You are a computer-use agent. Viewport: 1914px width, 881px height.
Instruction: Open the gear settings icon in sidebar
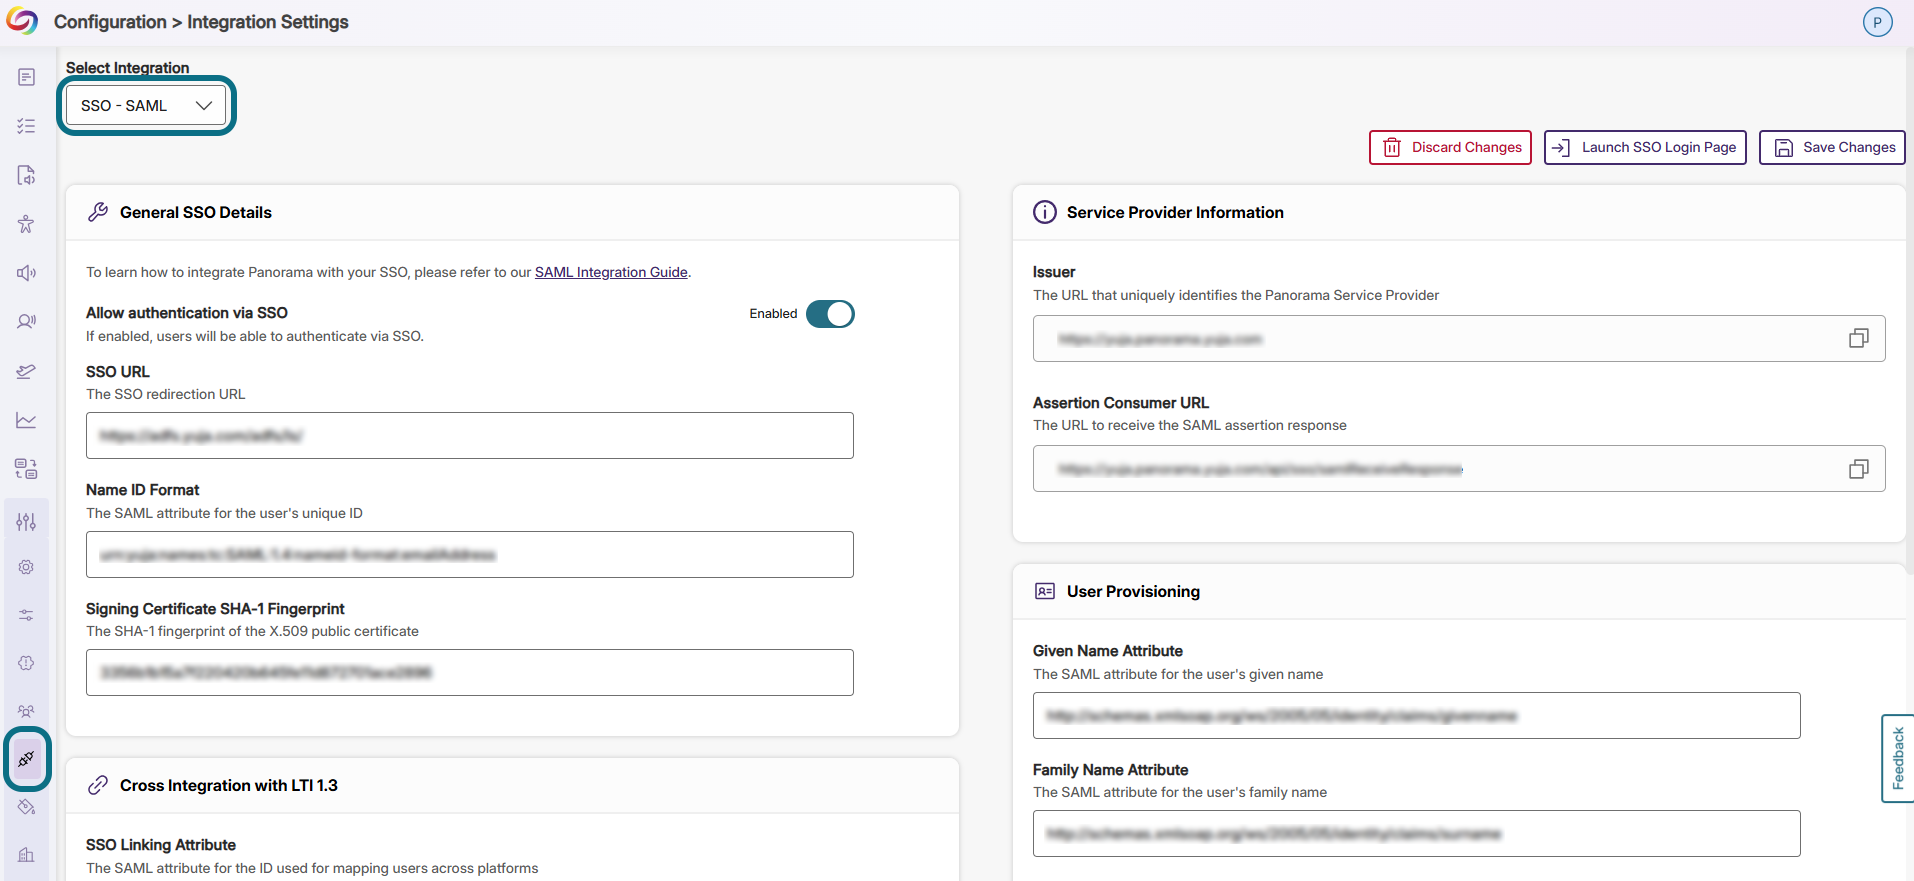pyautogui.click(x=26, y=567)
